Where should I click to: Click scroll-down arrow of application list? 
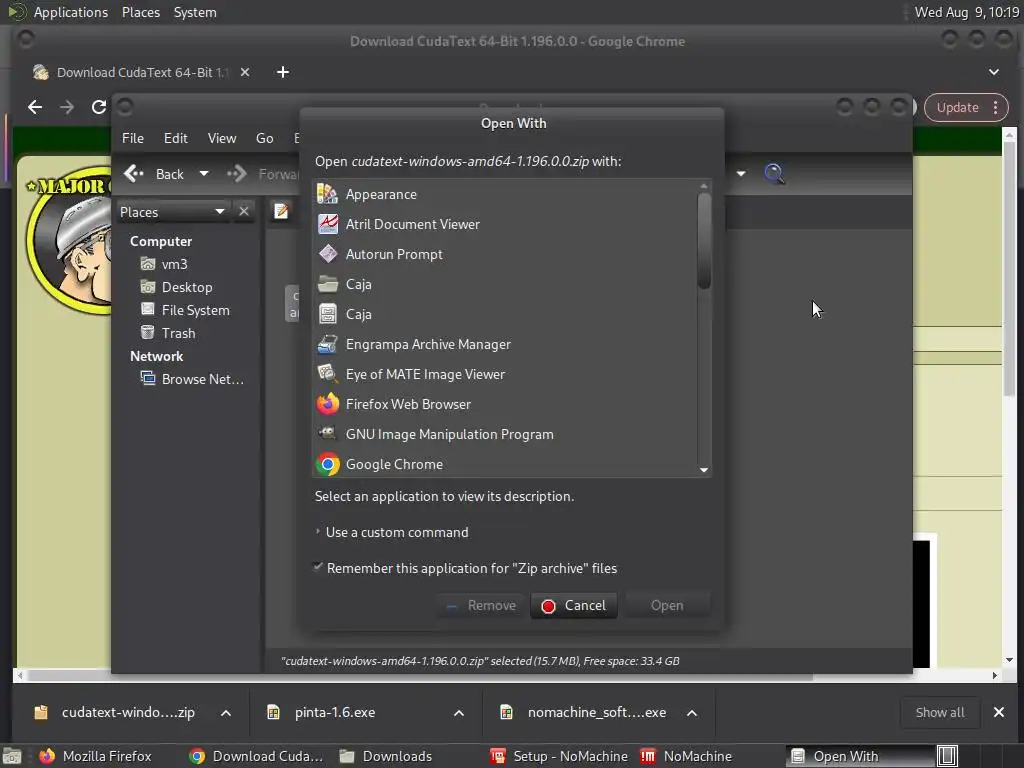(x=703, y=470)
